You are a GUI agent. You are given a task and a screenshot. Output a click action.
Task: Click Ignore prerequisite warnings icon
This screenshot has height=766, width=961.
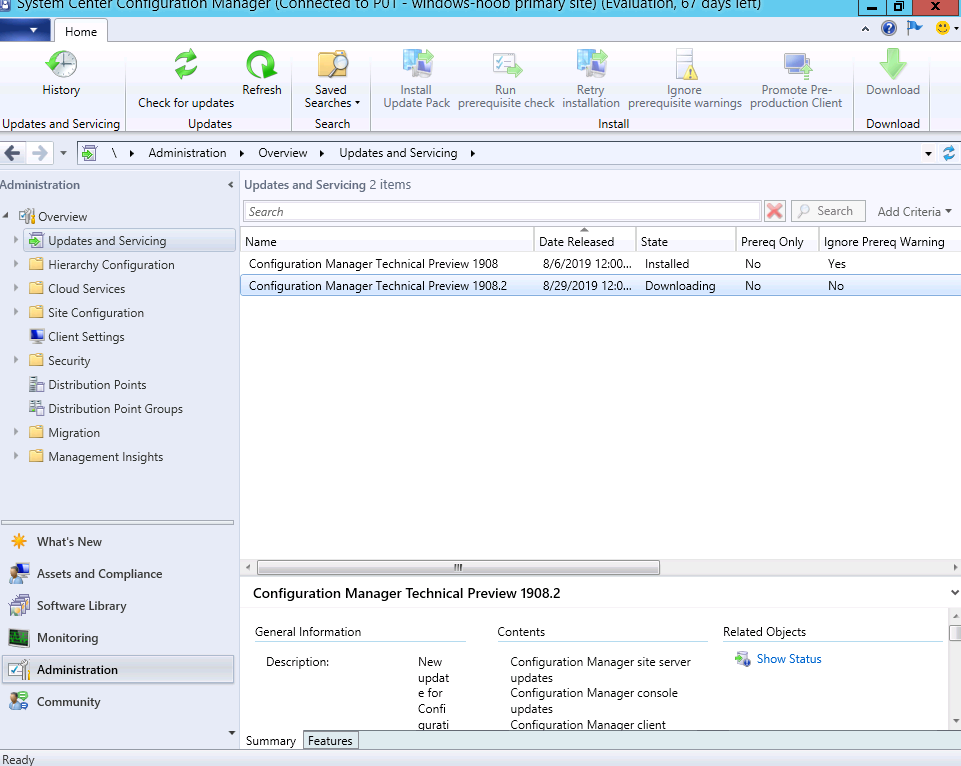pyautogui.click(x=685, y=64)
